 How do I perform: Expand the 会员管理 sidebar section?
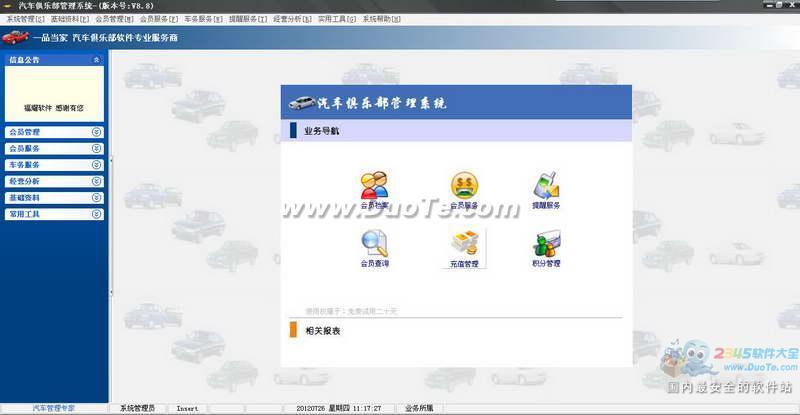click(x=96, y=132)
